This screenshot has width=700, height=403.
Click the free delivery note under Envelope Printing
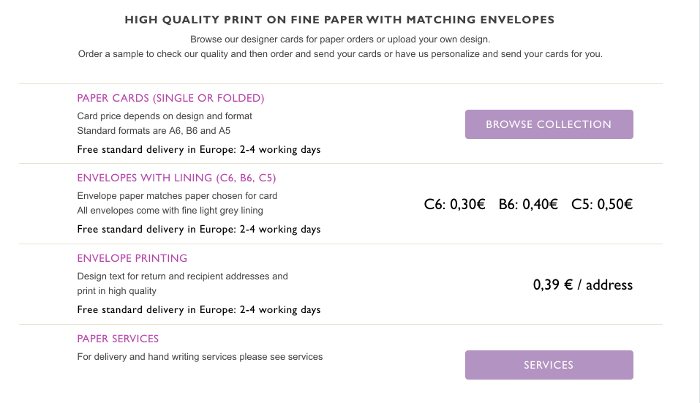pyautogui.click(x=199, y=310)
